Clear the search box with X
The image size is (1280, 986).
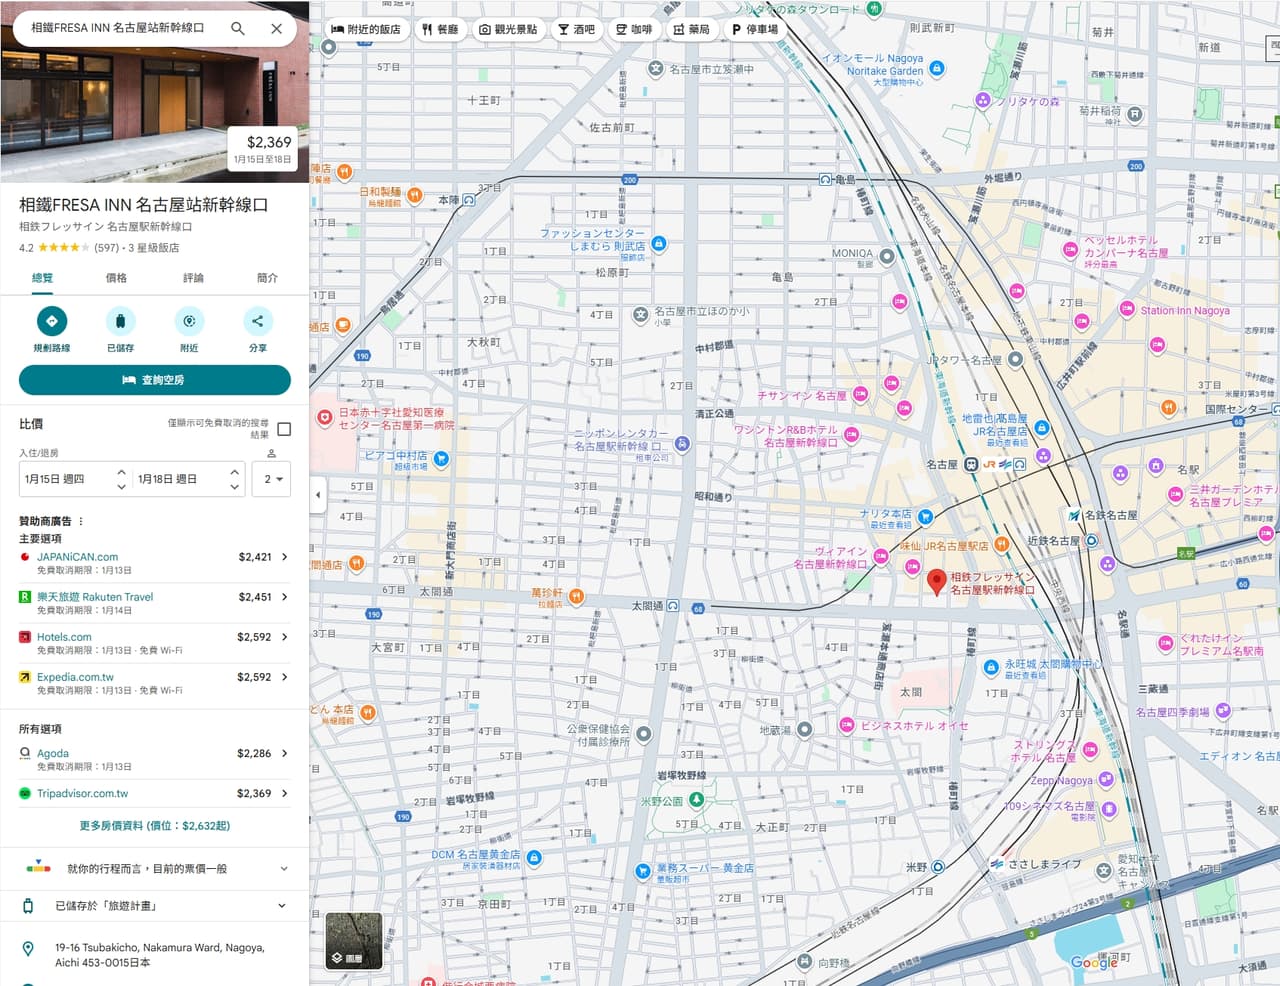(277, 28)
